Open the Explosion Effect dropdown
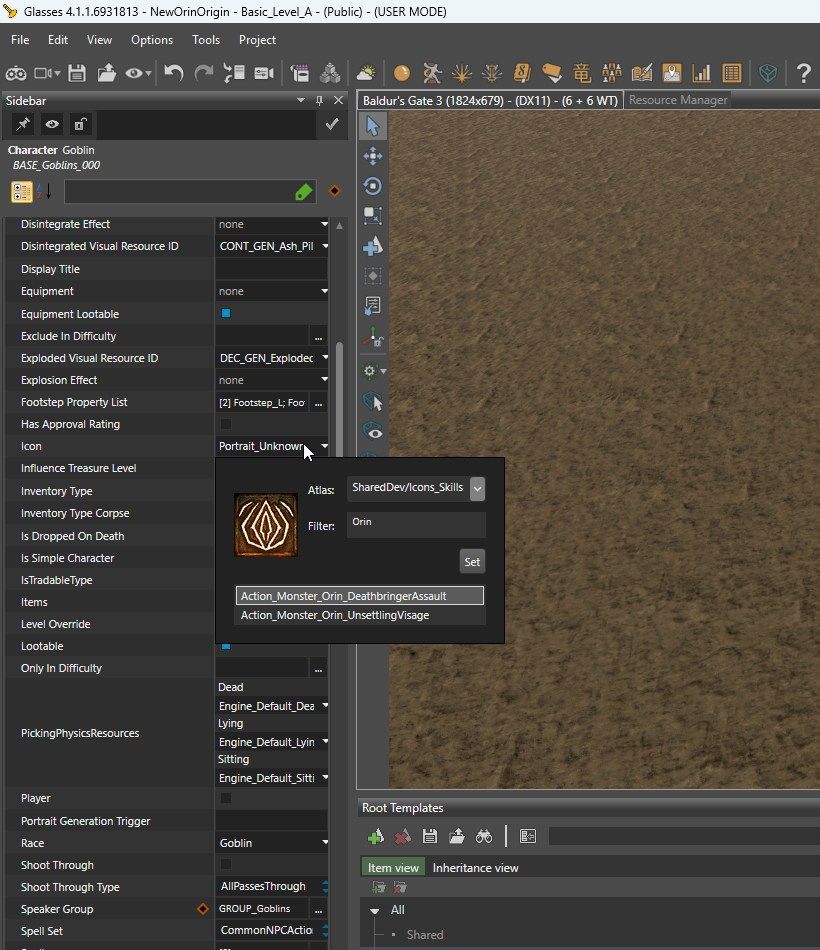This screenshot has width=820, height=950. (x=325, y=380)
